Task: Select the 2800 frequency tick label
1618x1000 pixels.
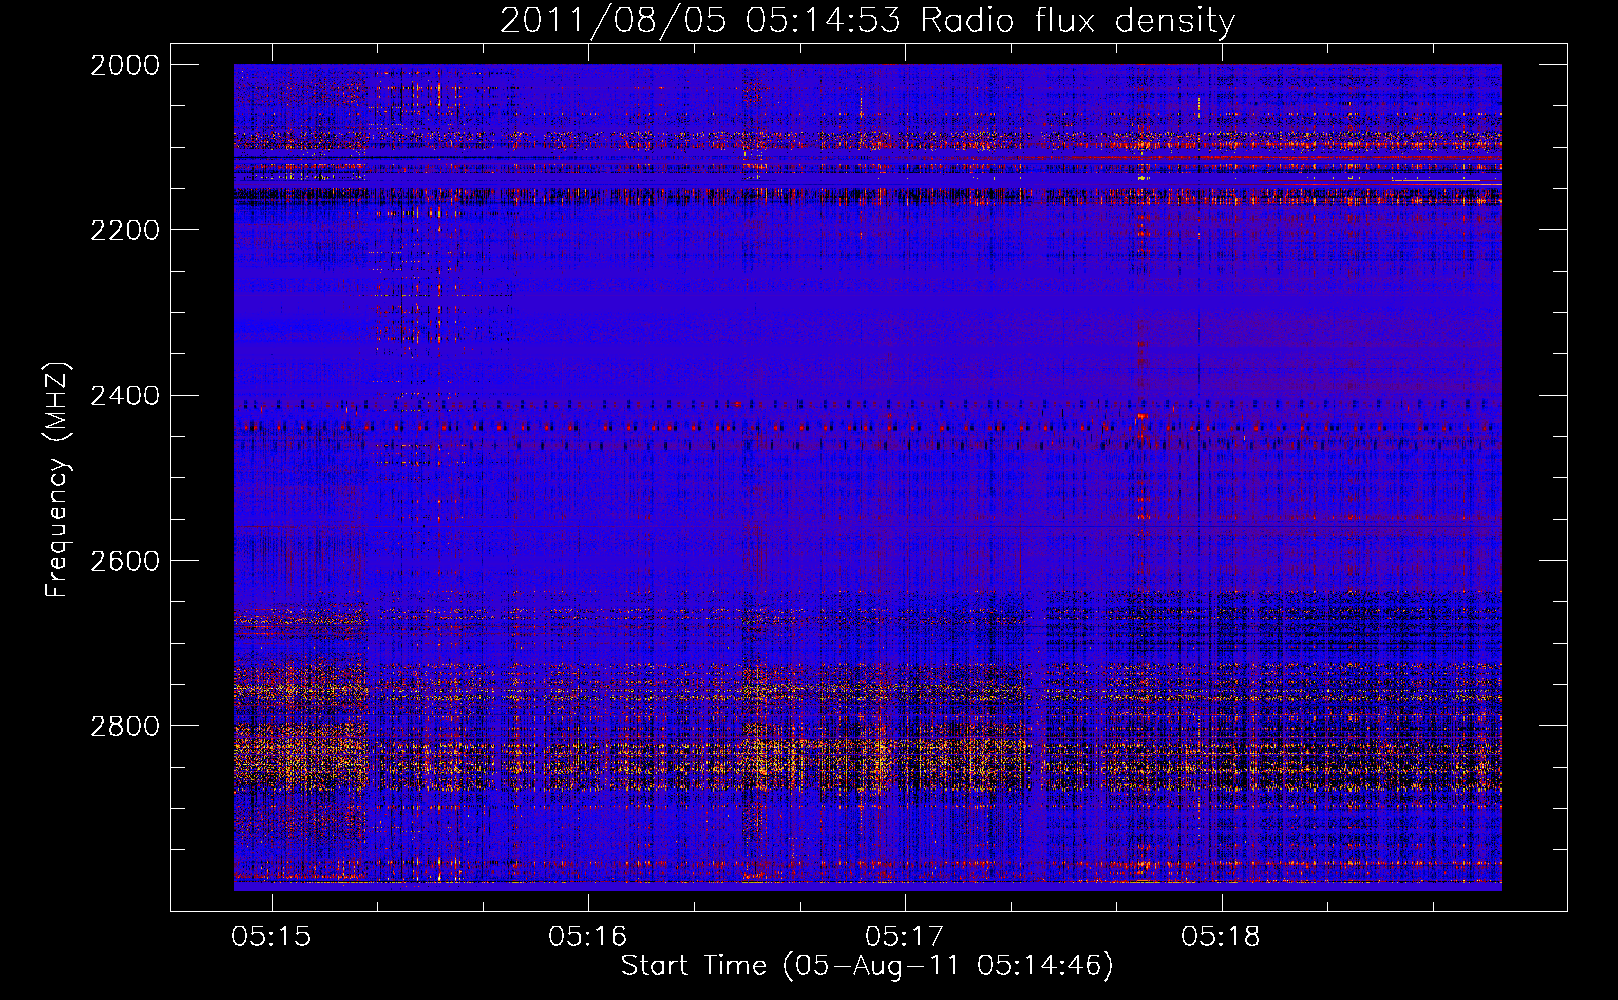Action: click(x=125, y=726)
